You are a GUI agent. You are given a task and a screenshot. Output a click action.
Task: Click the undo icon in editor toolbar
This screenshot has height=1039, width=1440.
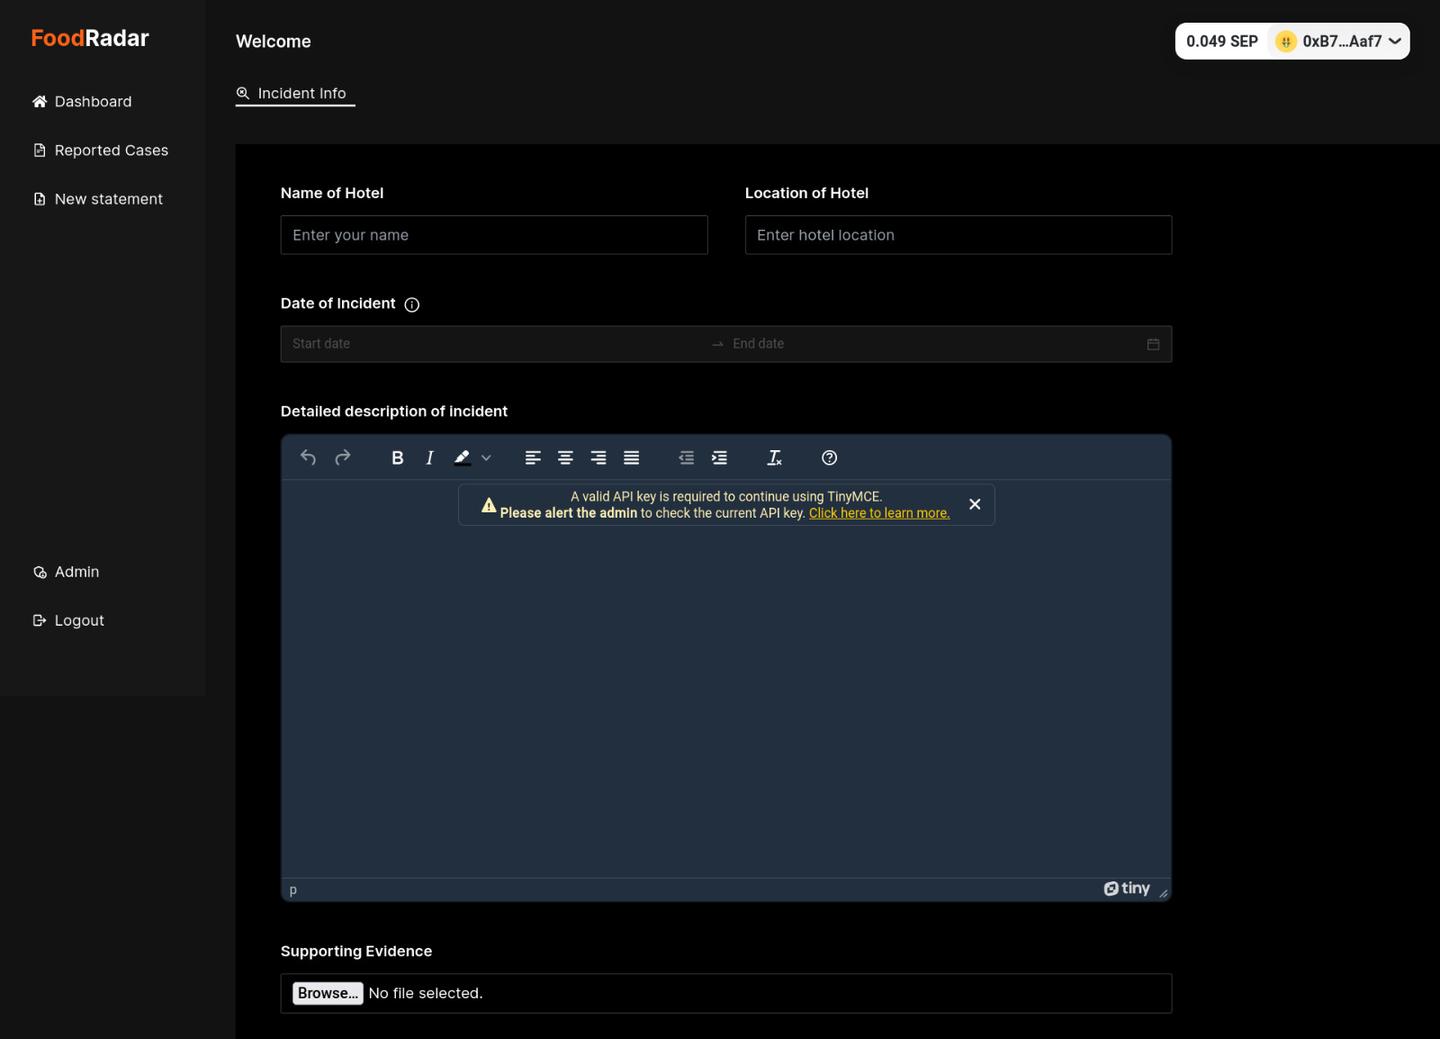tap(308, 457)
